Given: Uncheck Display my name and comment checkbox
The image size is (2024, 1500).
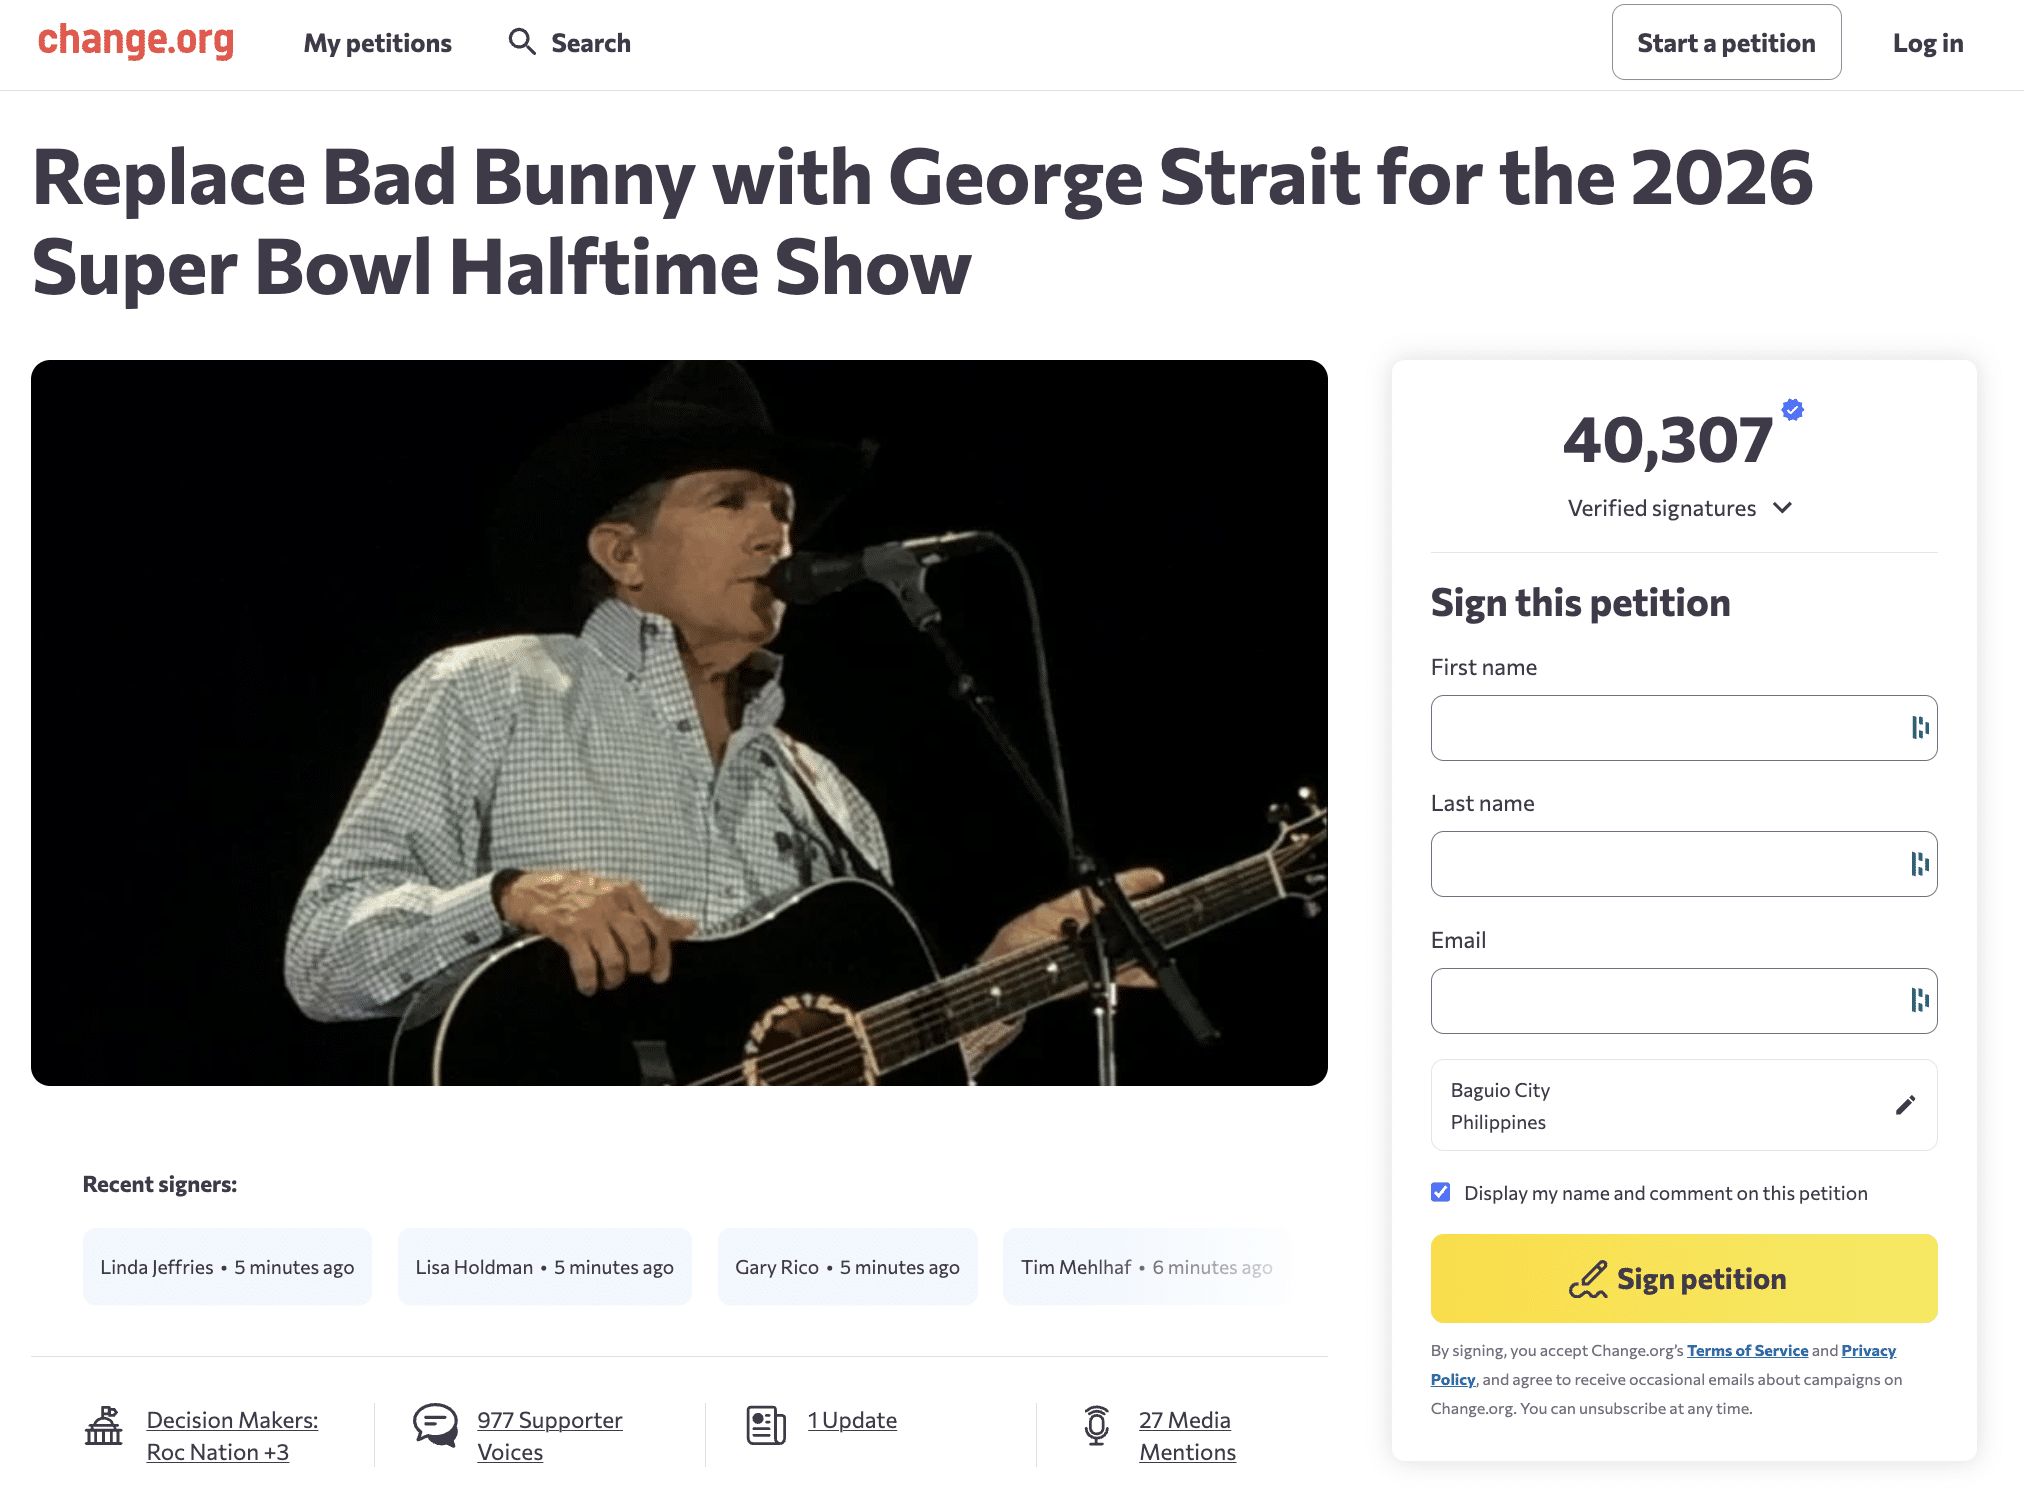Looking at the screenshot, I should pos(1441,1192).
